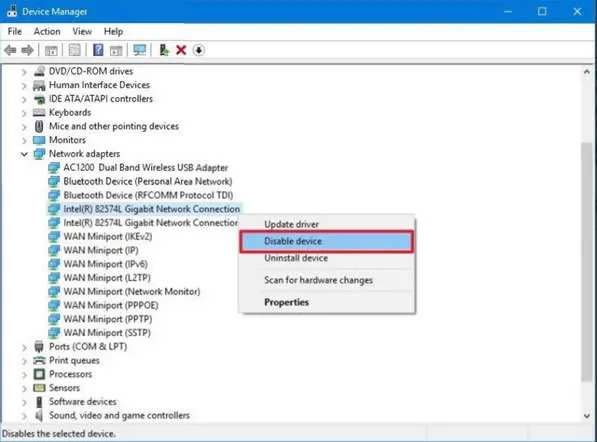Expand the Print queues node
This screenshot has width=597, height=442.
tap(24, 361)
